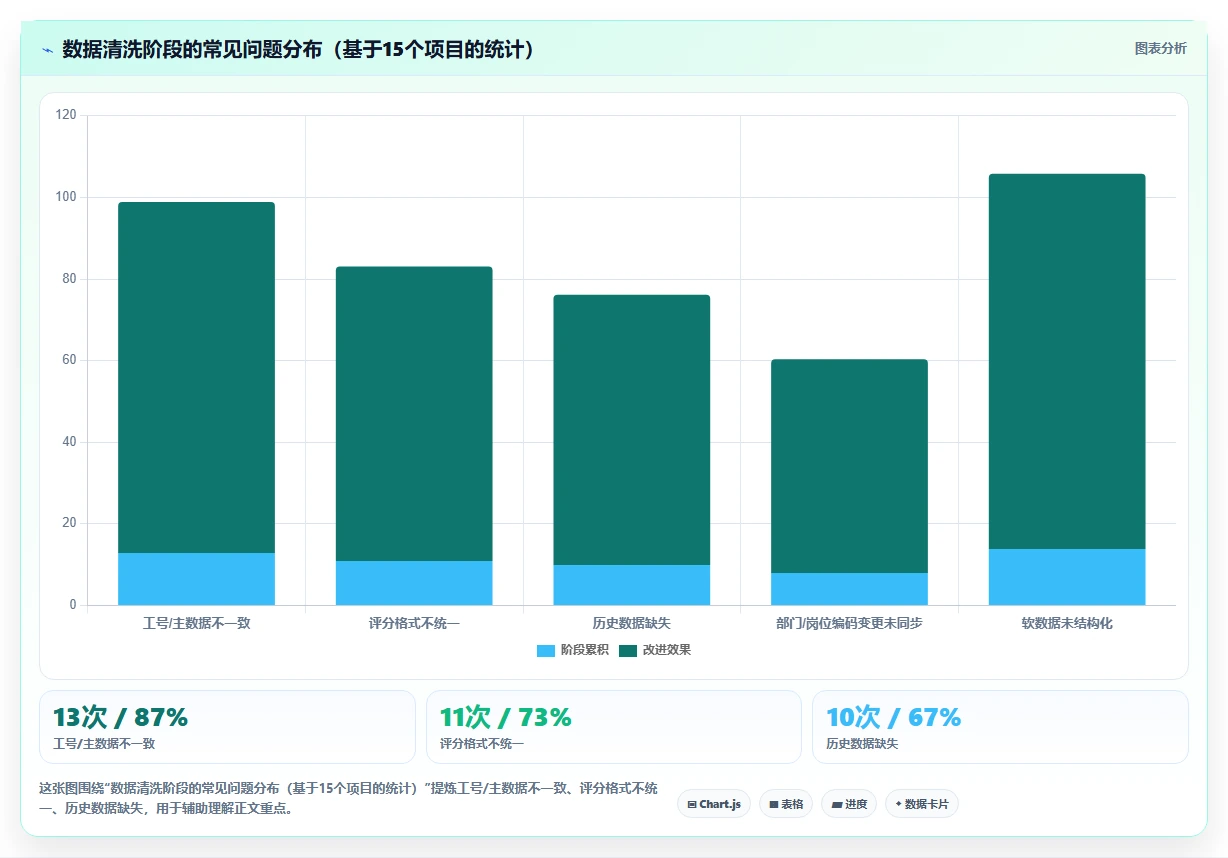Click the x-axis label 软数据未结构化
Image resolution: width=1228 pixels, height=858 pixels.
point(1067,623)
